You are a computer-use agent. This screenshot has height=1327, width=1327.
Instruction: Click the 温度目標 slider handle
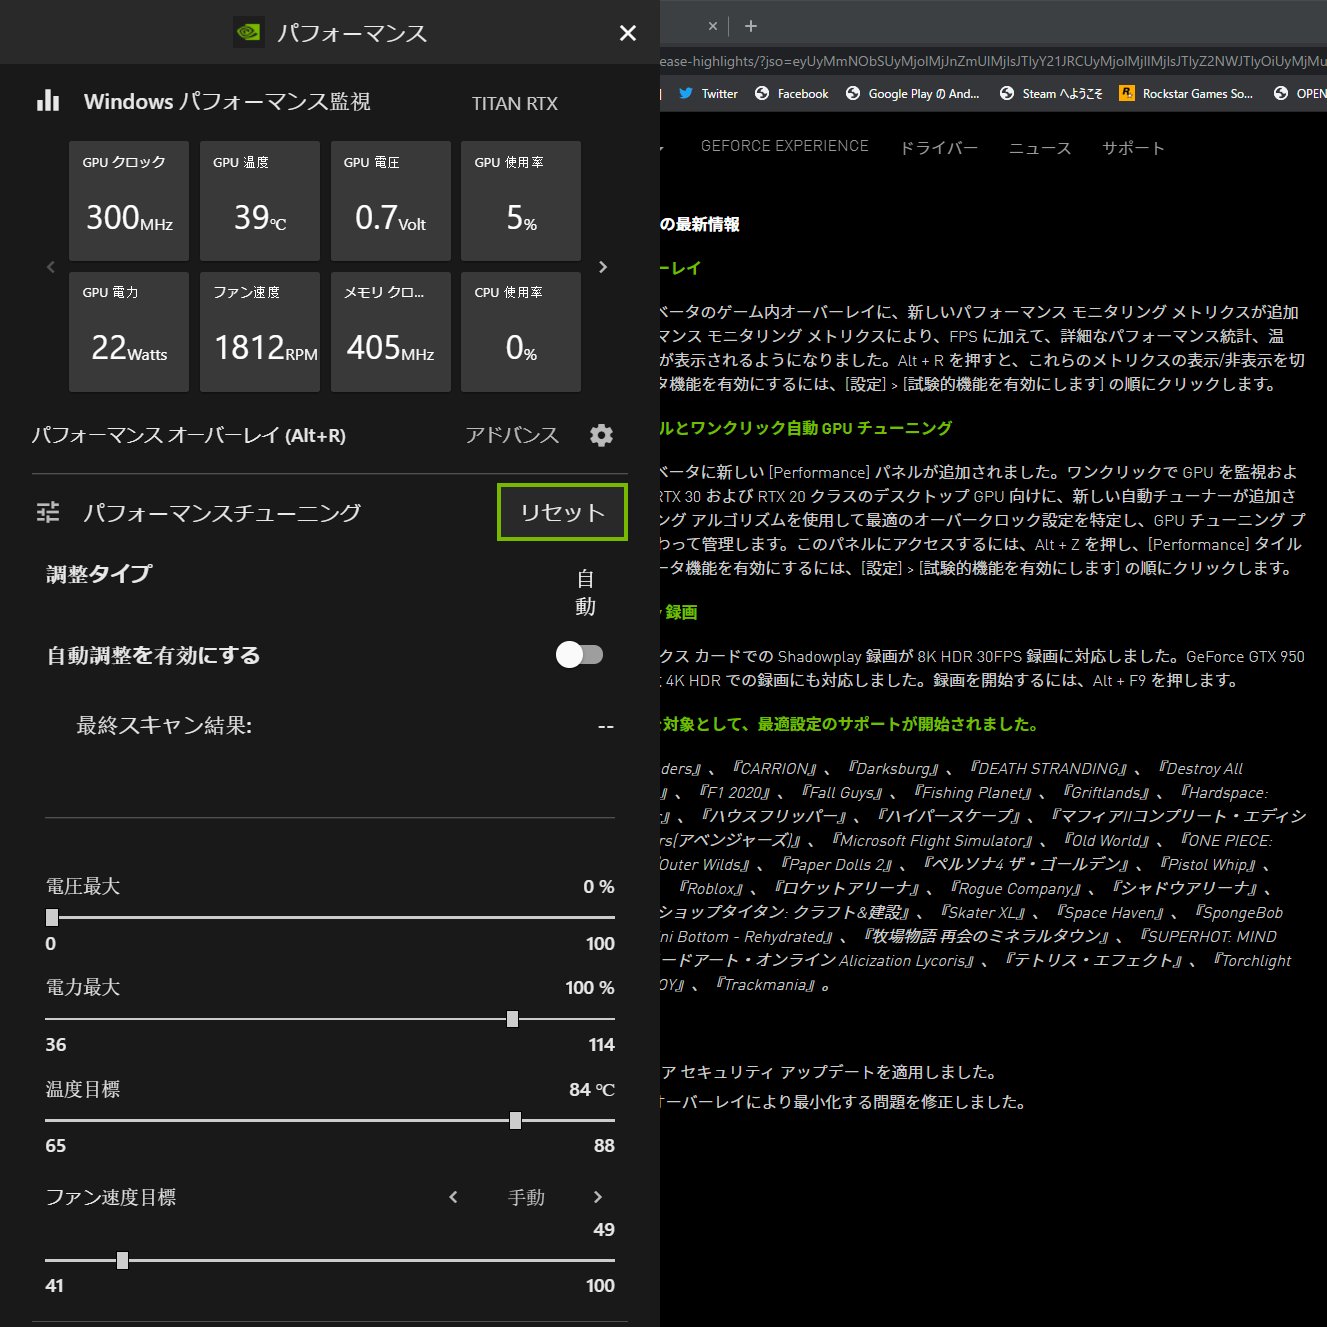[515, 1121]
